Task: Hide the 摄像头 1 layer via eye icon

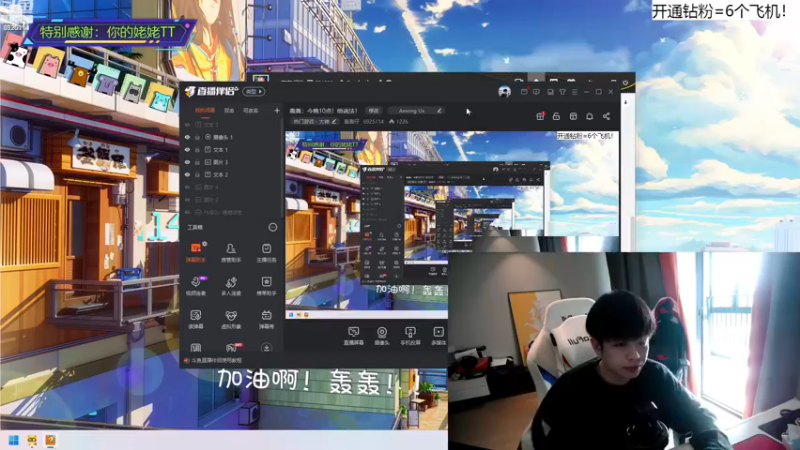Action: coord(187,137)
